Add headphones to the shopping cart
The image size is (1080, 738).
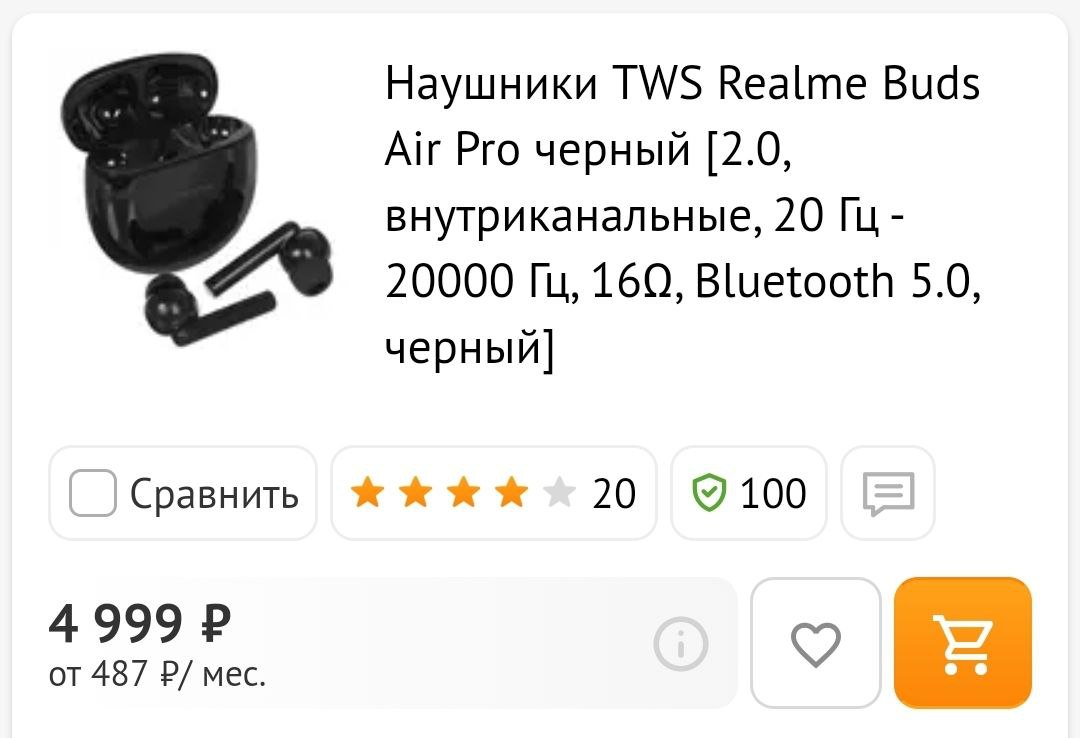[962, 643]
